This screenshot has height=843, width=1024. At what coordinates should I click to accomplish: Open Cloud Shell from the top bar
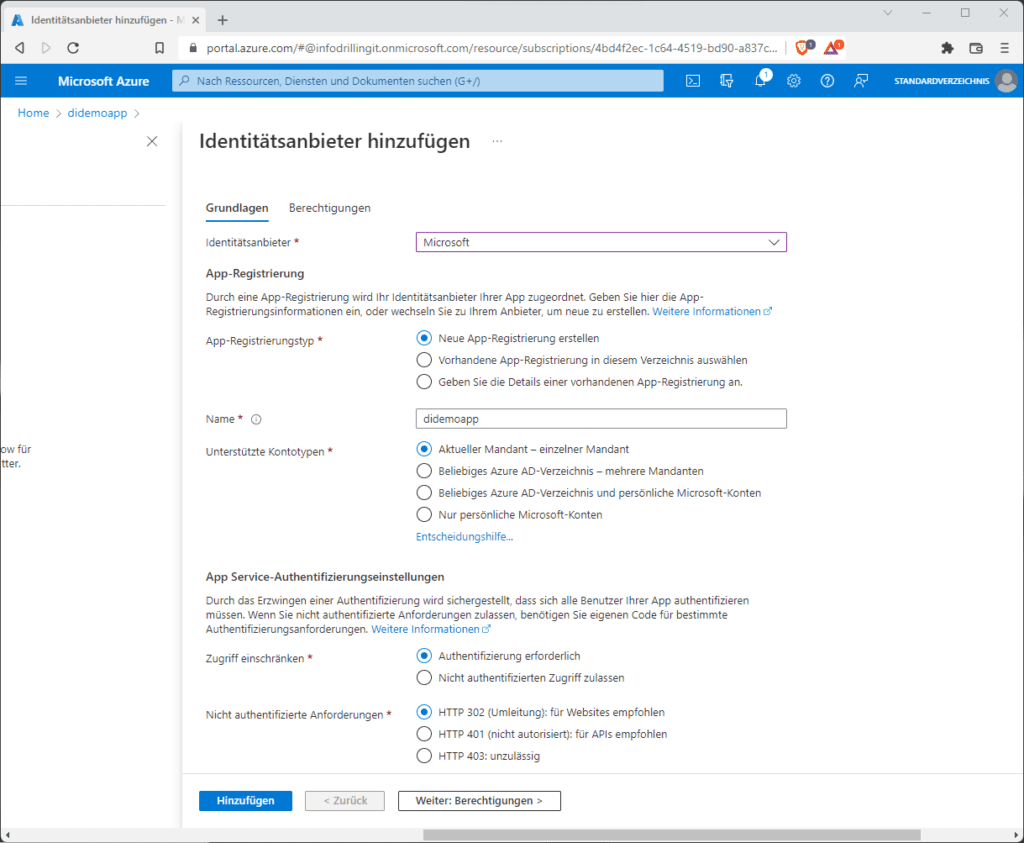(x=693, y=81)
